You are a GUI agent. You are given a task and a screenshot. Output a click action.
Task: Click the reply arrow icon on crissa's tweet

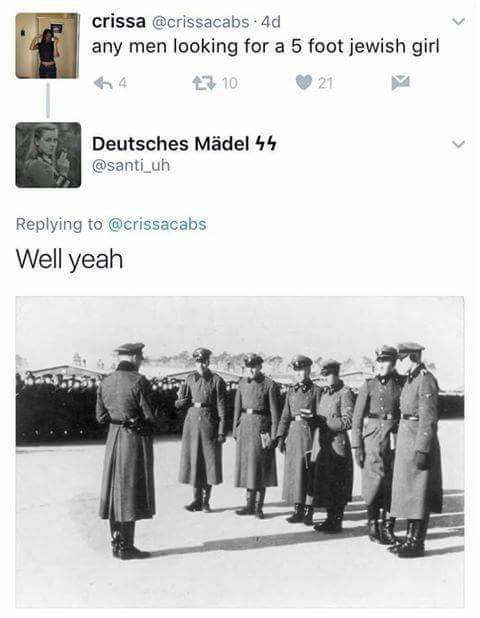102,83
